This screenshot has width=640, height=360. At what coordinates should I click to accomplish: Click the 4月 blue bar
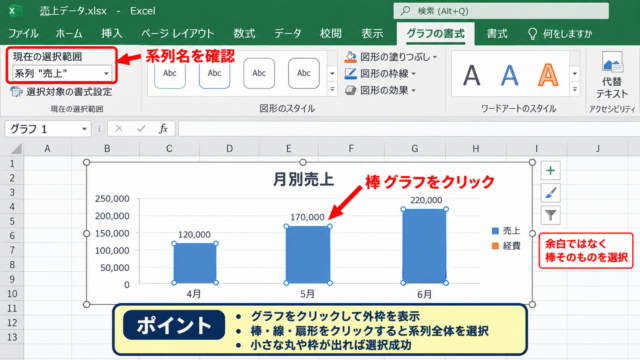coord(195,263)
